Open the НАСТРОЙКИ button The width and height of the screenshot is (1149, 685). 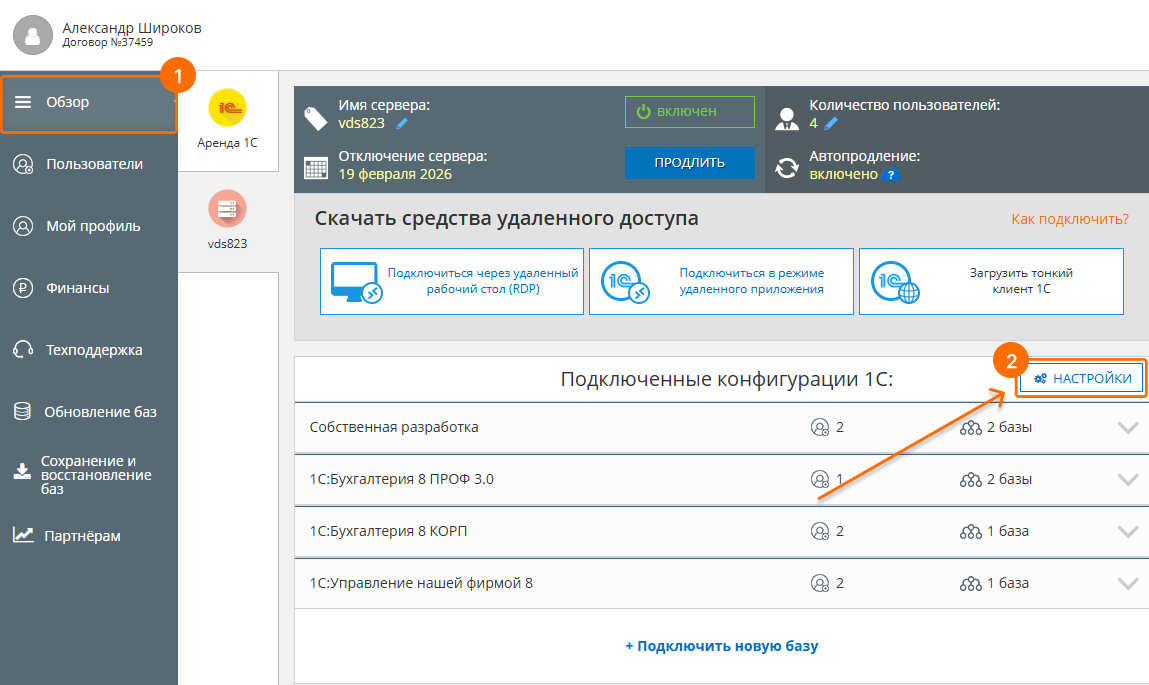click(1082, 378)
